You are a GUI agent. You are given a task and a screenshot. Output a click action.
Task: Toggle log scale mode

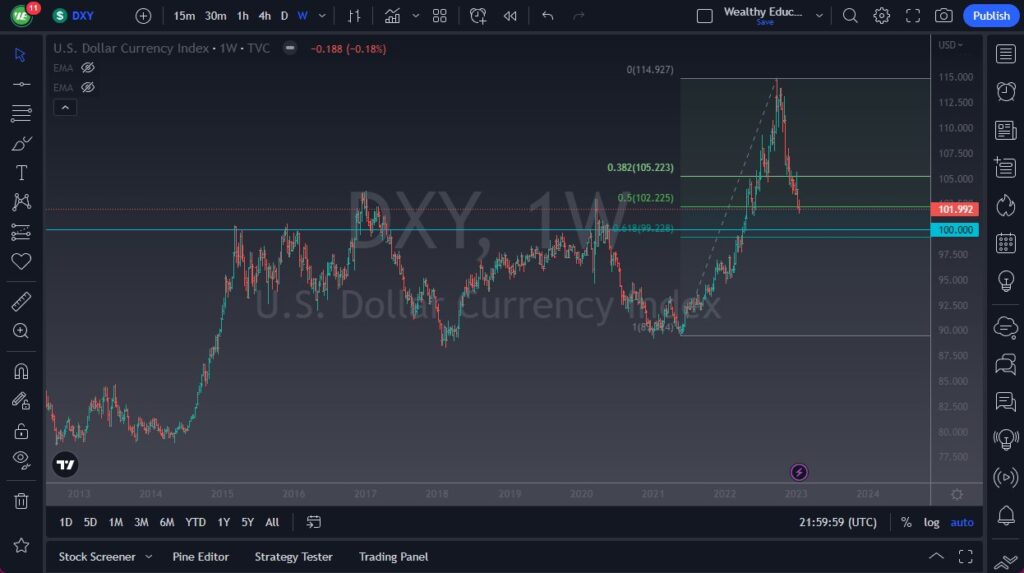pos(931,522)
